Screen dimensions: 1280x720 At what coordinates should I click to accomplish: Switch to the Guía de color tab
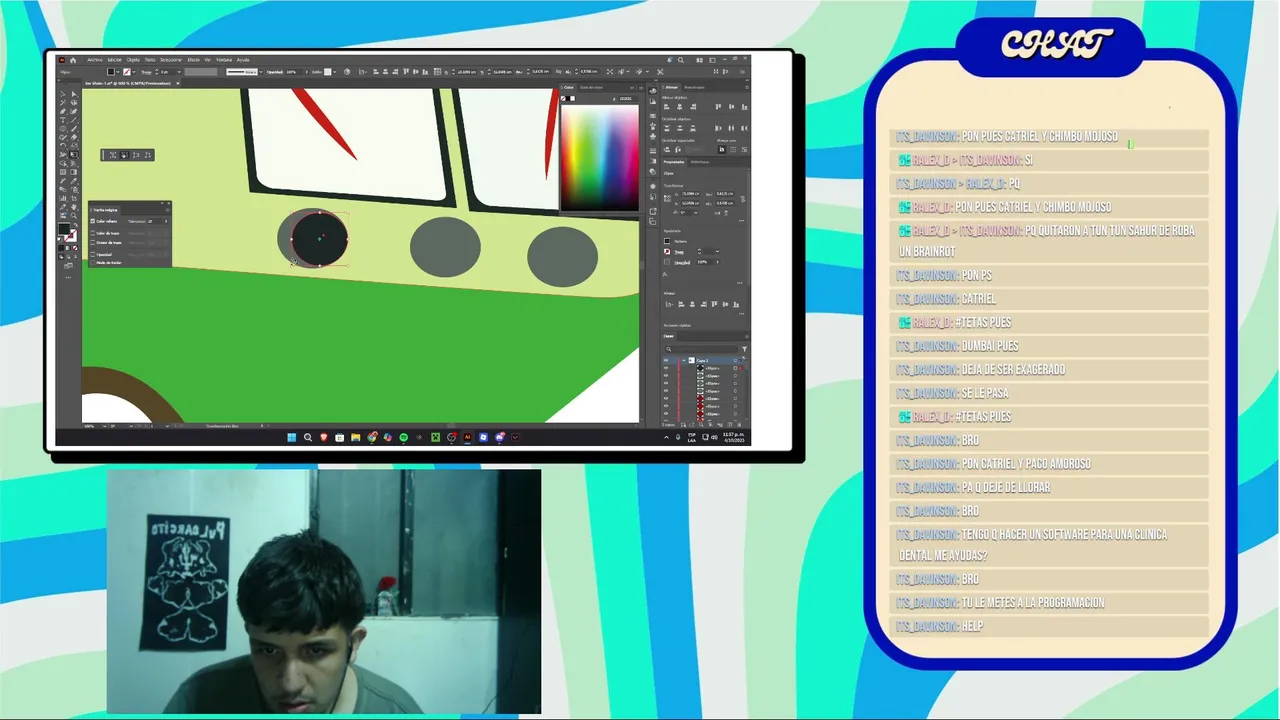(591, 87)
